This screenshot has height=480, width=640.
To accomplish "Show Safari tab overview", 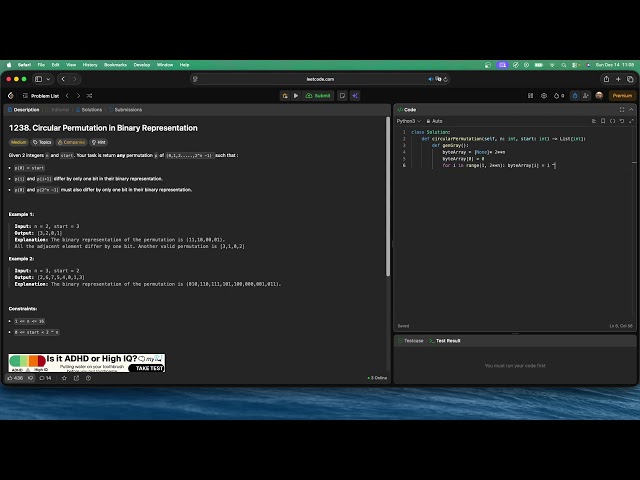I will coord(630,79).
